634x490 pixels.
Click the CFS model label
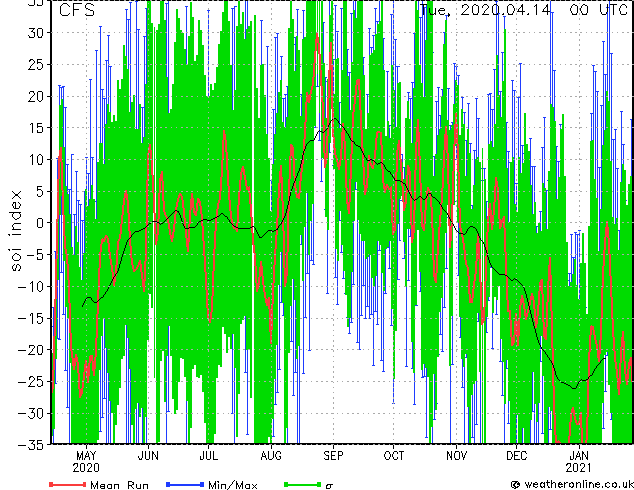tap(77, 10)
